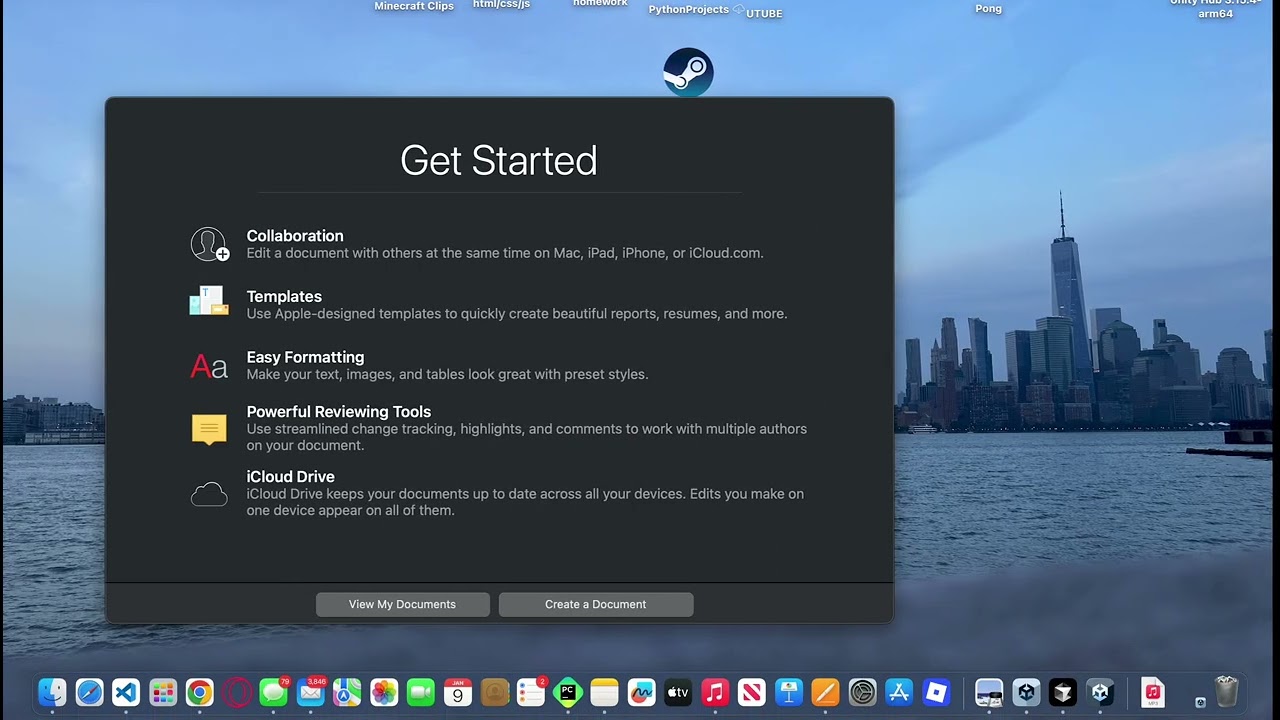Open the Opera browser Dock icon
Image resolution: width=1280 pixels, height=720 pixels.
click(x=237, y=692)
